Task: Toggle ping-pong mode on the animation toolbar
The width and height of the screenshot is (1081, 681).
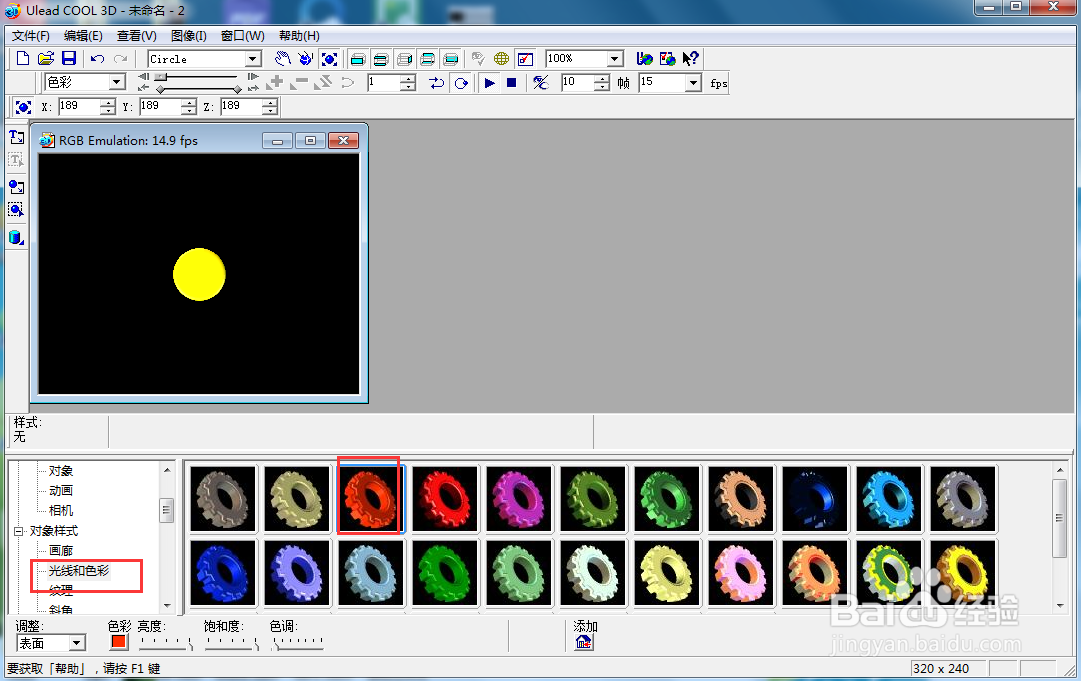Action: [436, 83]
